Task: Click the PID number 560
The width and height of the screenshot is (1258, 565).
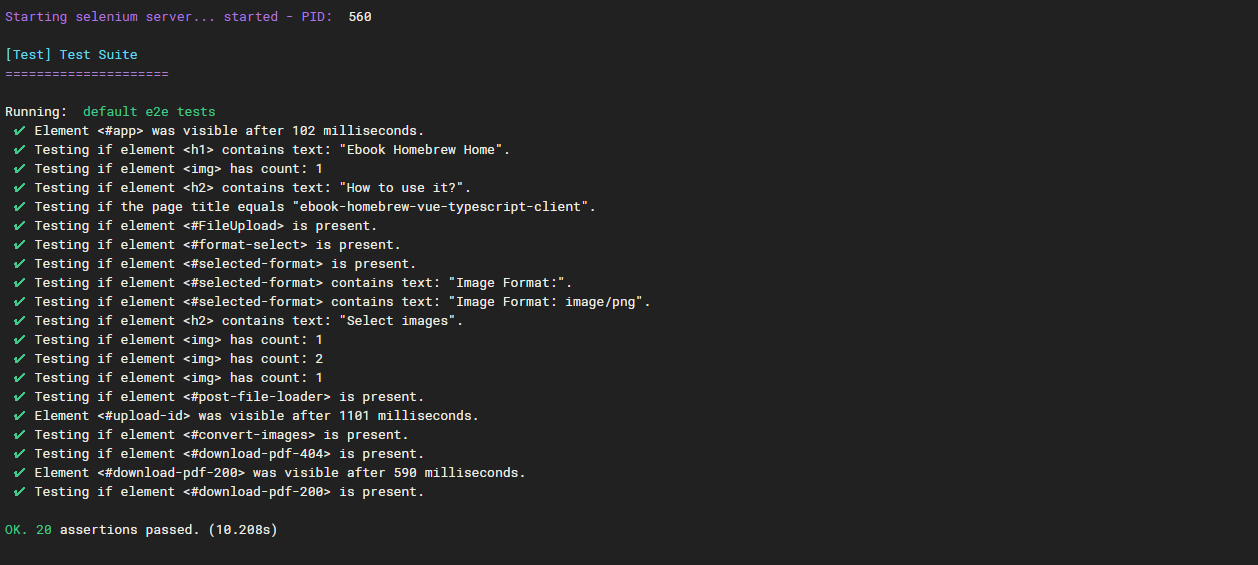Action: [360, 17]
